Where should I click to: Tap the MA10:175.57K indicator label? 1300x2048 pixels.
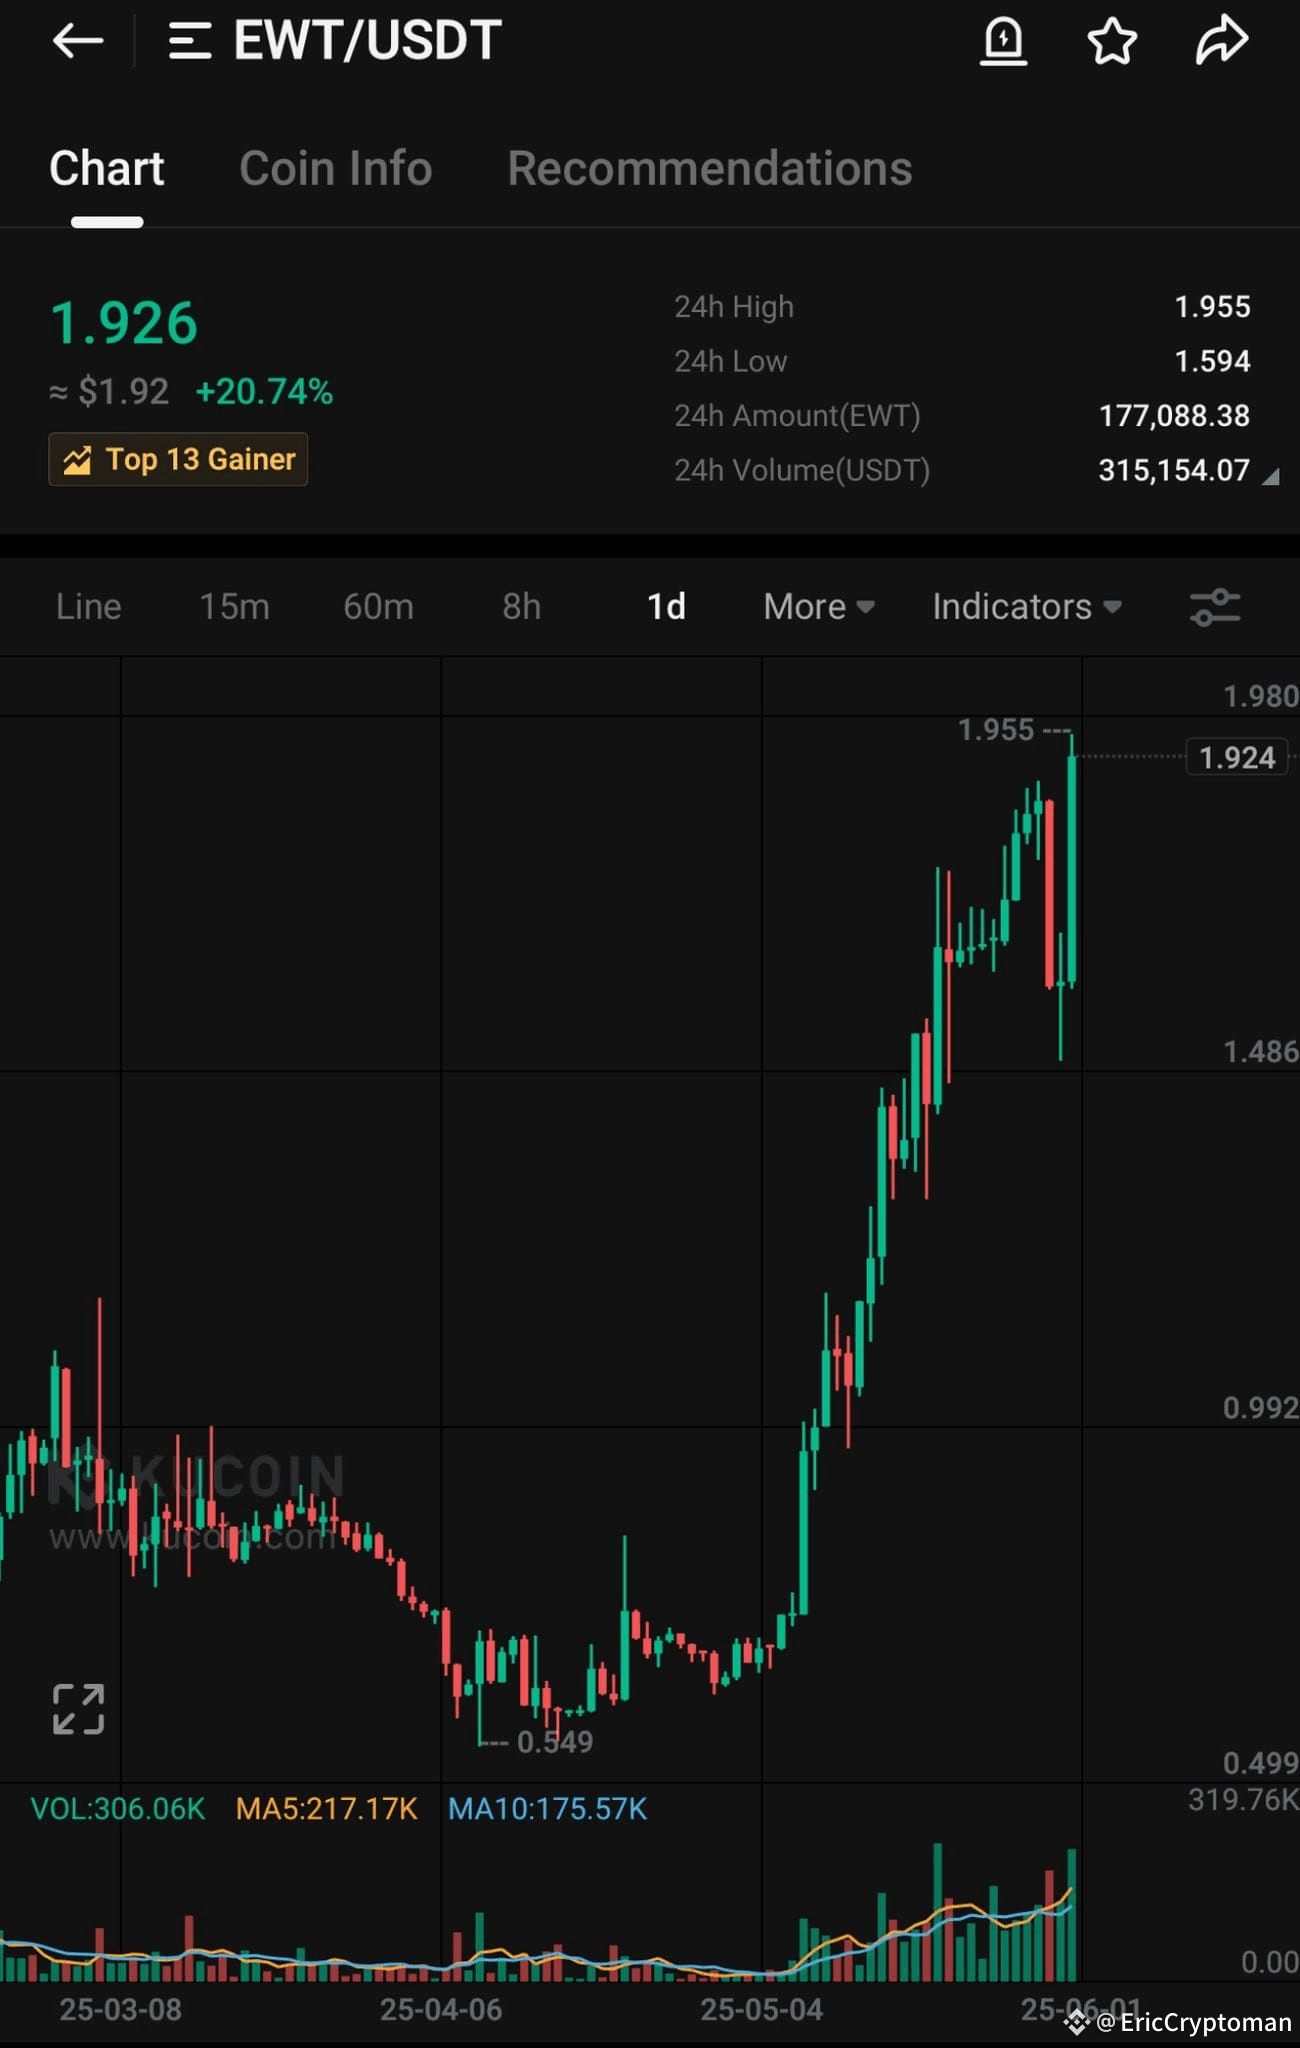point(548,1809)
